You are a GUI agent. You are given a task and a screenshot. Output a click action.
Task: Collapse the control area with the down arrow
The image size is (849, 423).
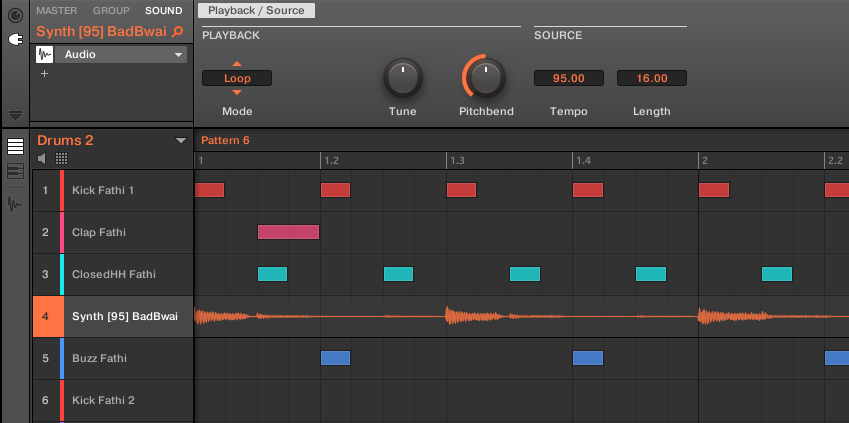(x=15, y=115)
